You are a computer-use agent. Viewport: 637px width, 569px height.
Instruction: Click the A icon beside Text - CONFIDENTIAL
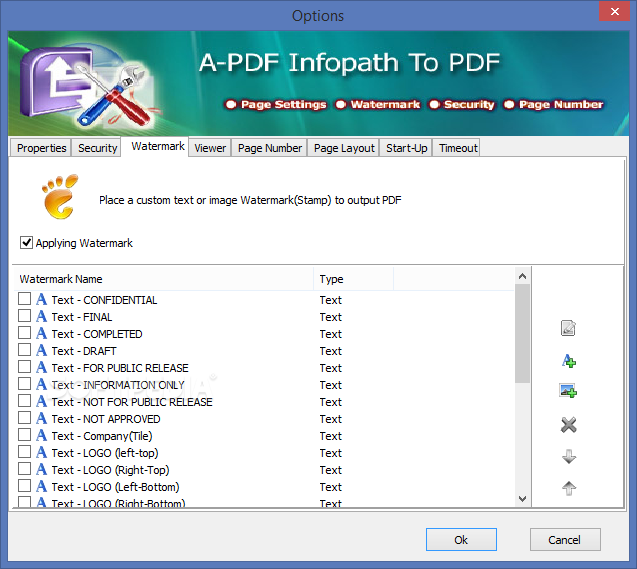tap(41, 299)
